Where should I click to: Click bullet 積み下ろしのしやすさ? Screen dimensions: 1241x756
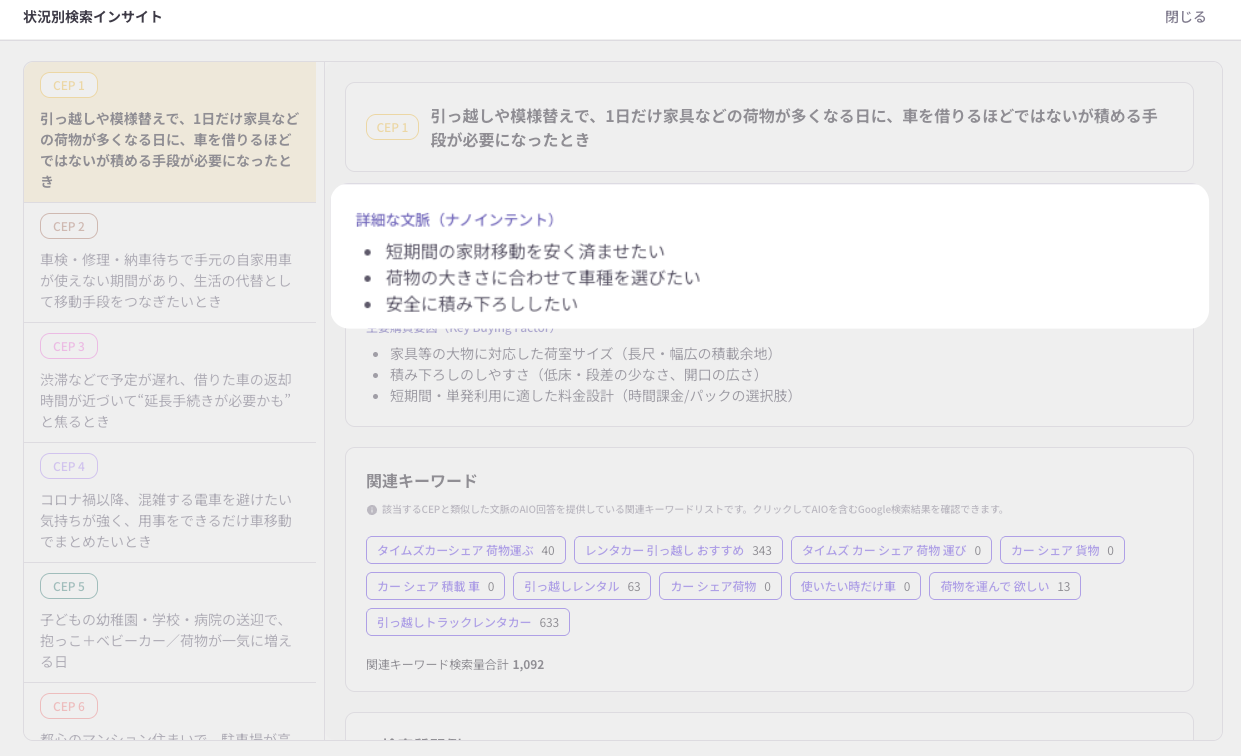(x=578, y=374)
